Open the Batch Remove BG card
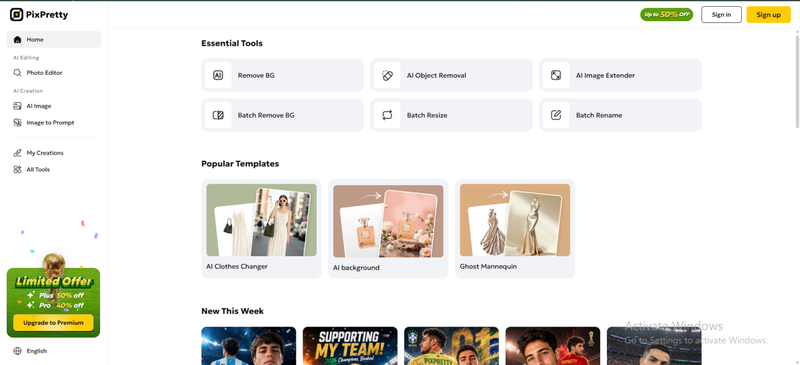The width and height of the screenshot is (800, 365). 282,115
